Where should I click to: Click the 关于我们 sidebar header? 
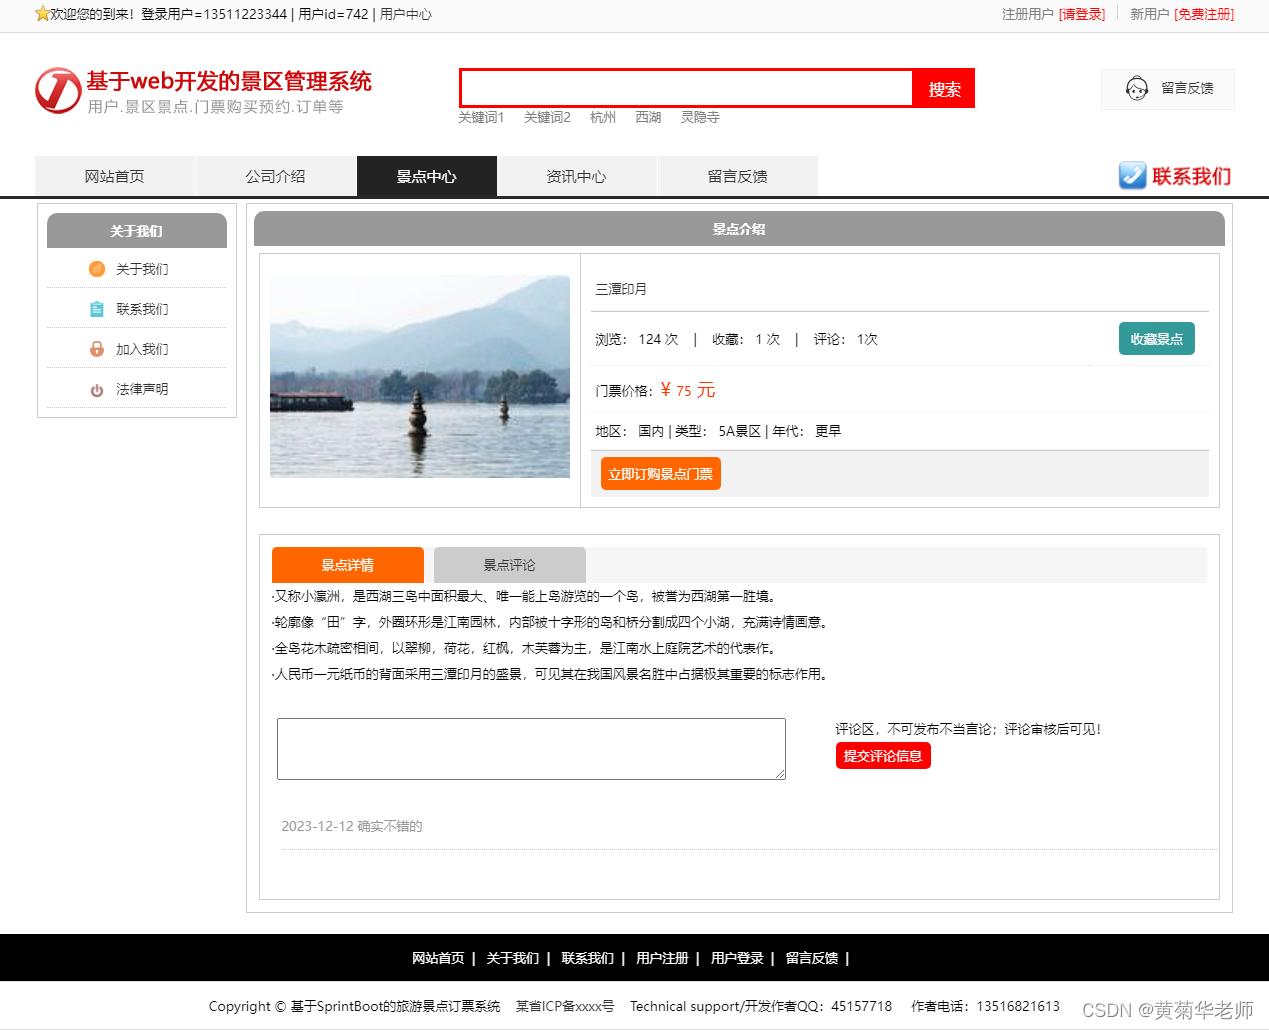137,231
